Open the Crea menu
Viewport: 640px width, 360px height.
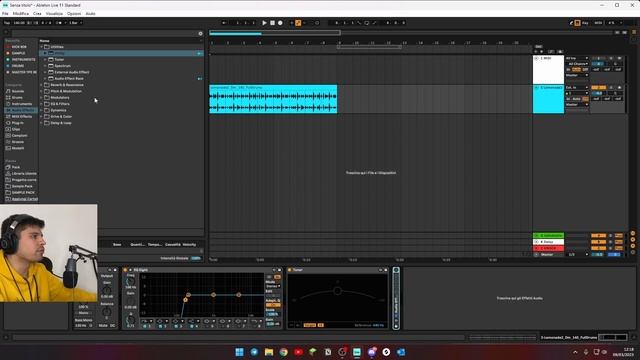[x=37, y=13]
